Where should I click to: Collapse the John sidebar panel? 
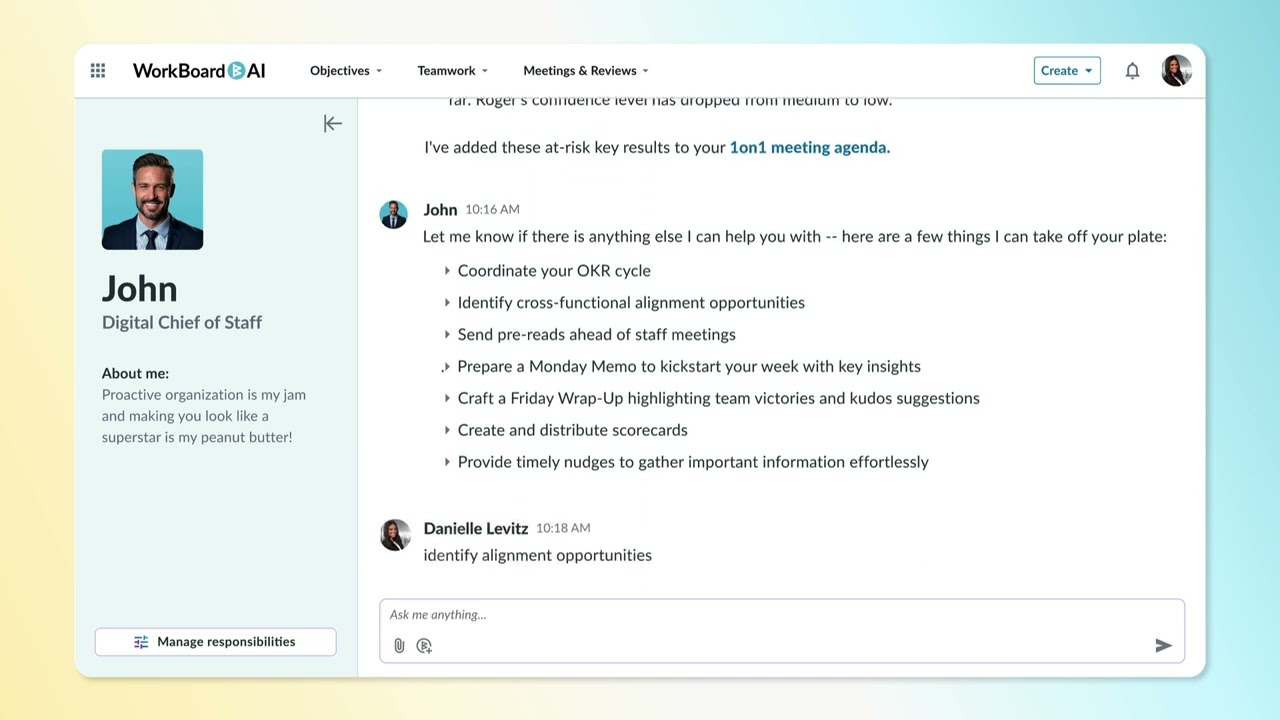pos(333,123)
